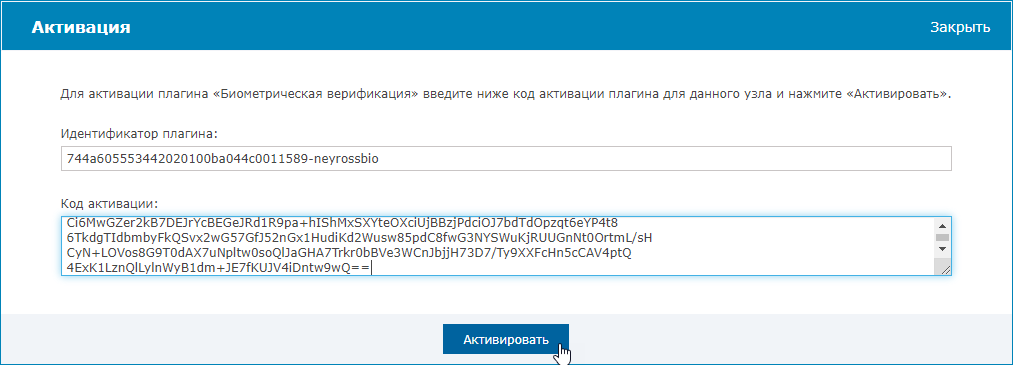The width and height of the screenshot is (1013, 365).
Task: Focus the Код активации text area
Action: 496,246
